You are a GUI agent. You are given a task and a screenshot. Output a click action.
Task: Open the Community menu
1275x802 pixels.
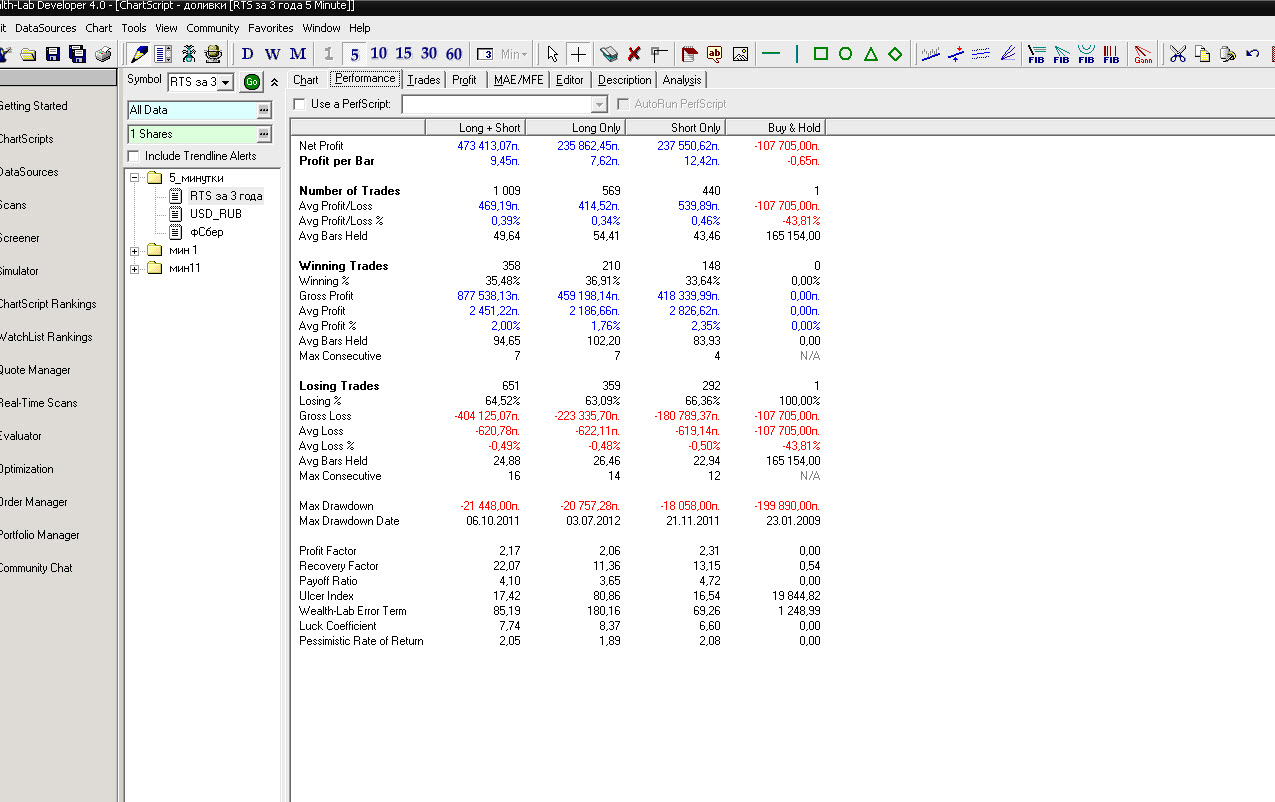[x=213, y=28]
